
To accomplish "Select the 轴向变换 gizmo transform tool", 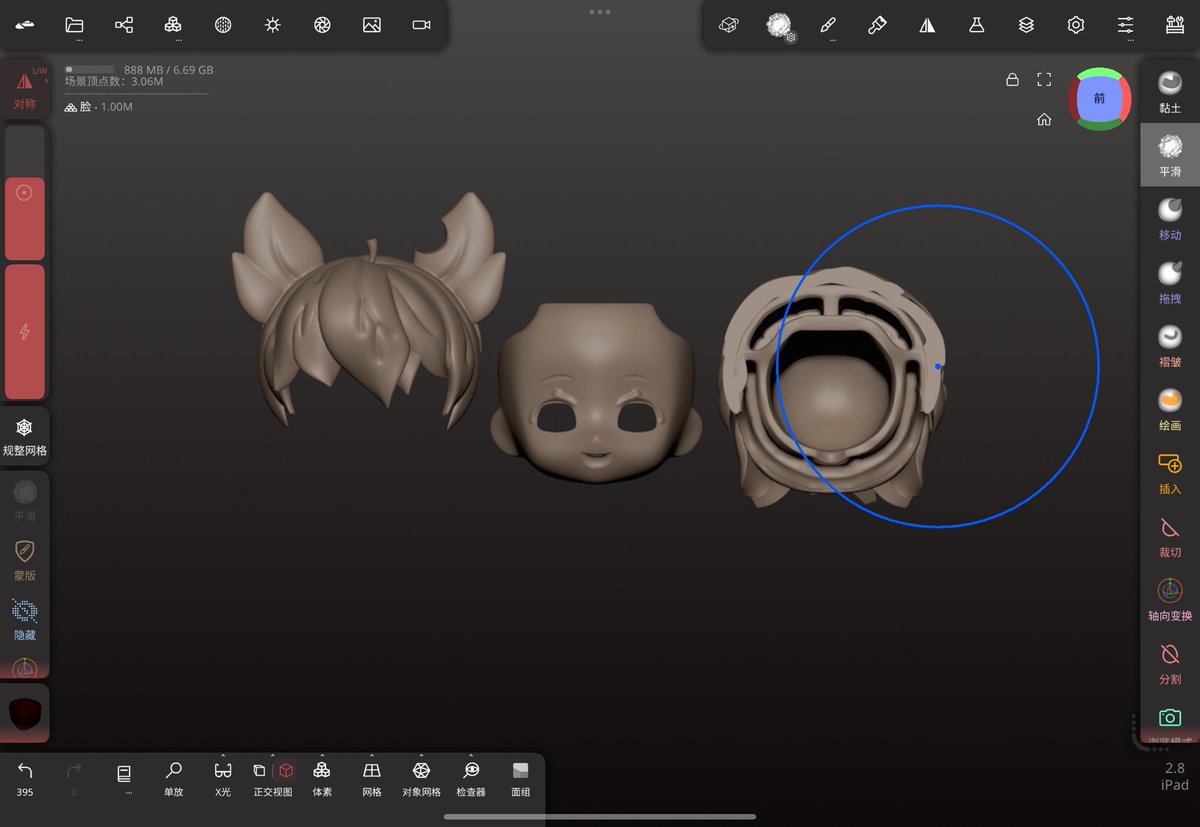I will tap(1170, 599).
